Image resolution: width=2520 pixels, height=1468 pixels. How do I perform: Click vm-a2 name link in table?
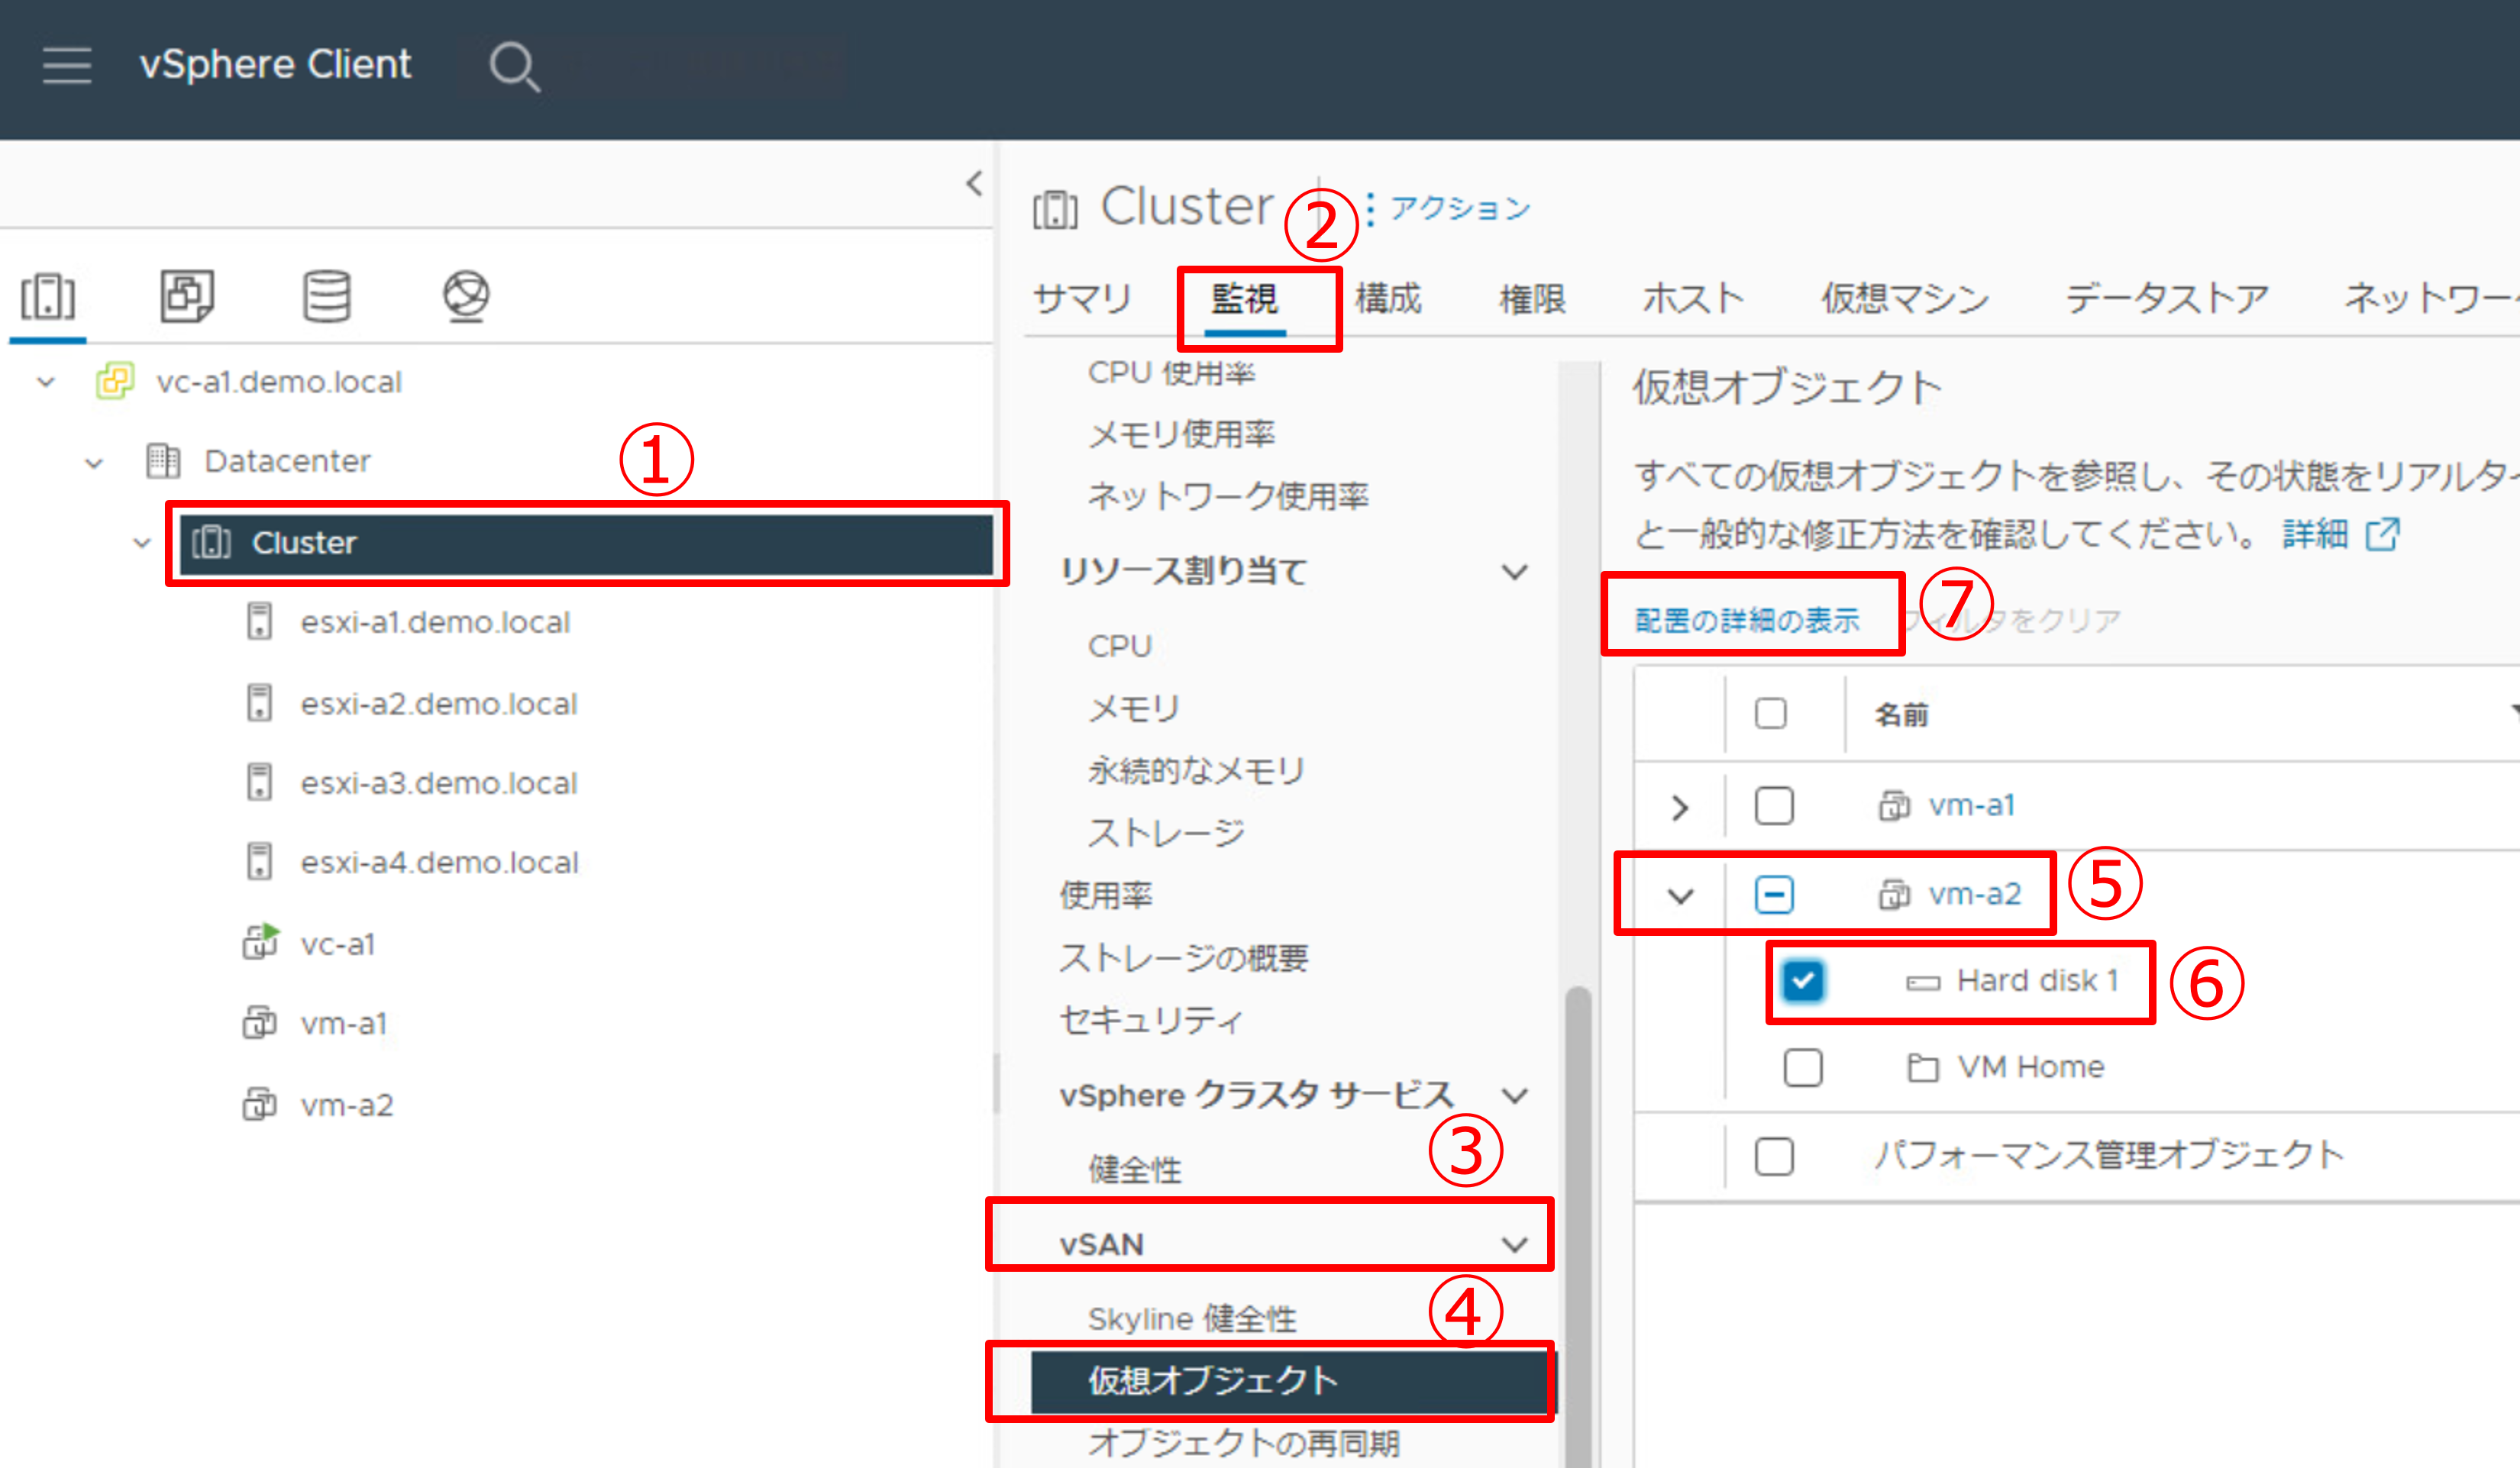[1975, 894]
